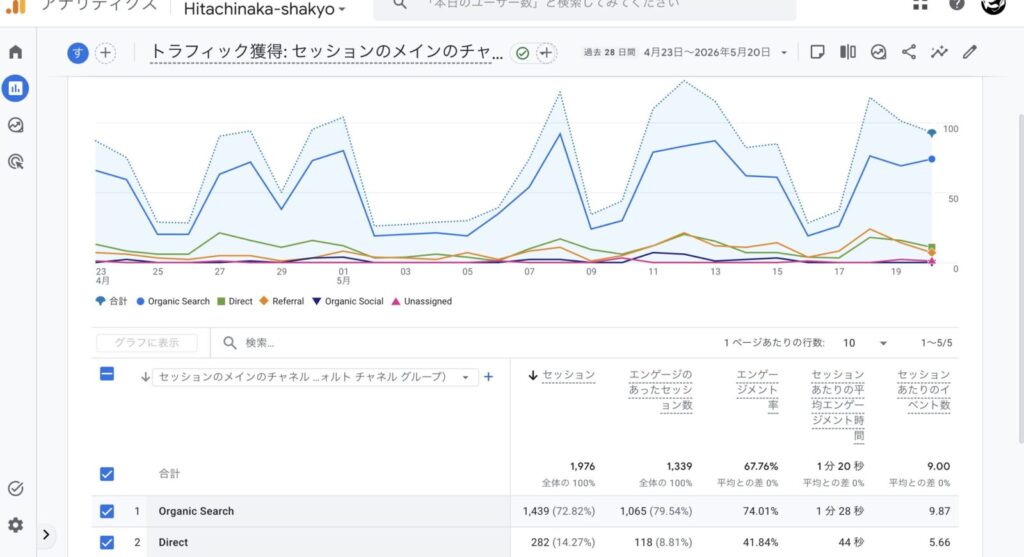Toggle Direct legend item
This screenshot has height=557, width=1024.
234,301
